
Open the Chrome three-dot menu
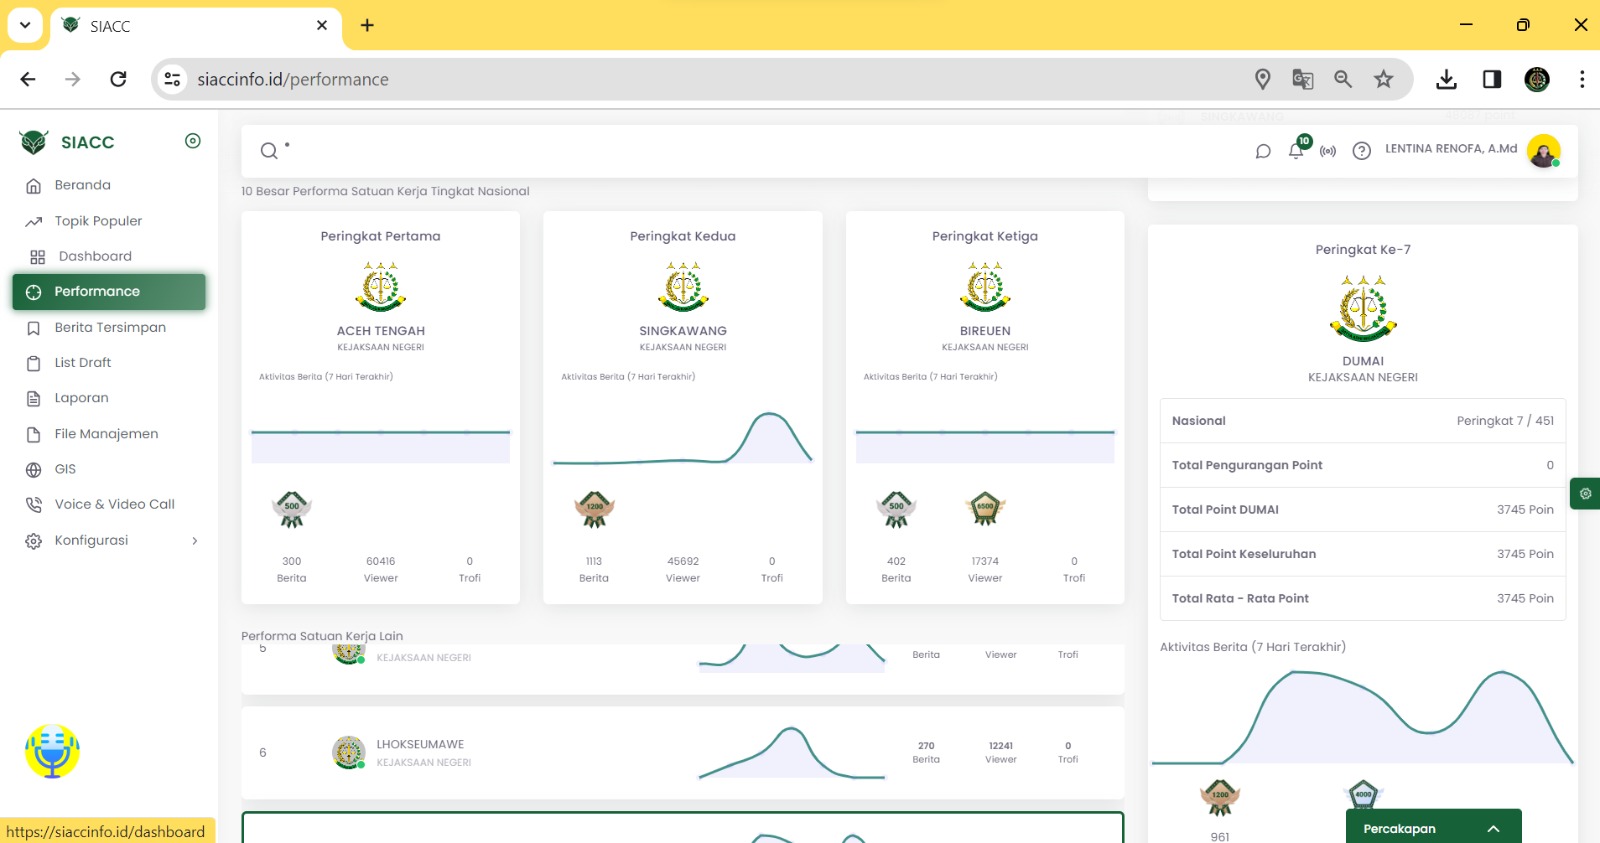1582,79
